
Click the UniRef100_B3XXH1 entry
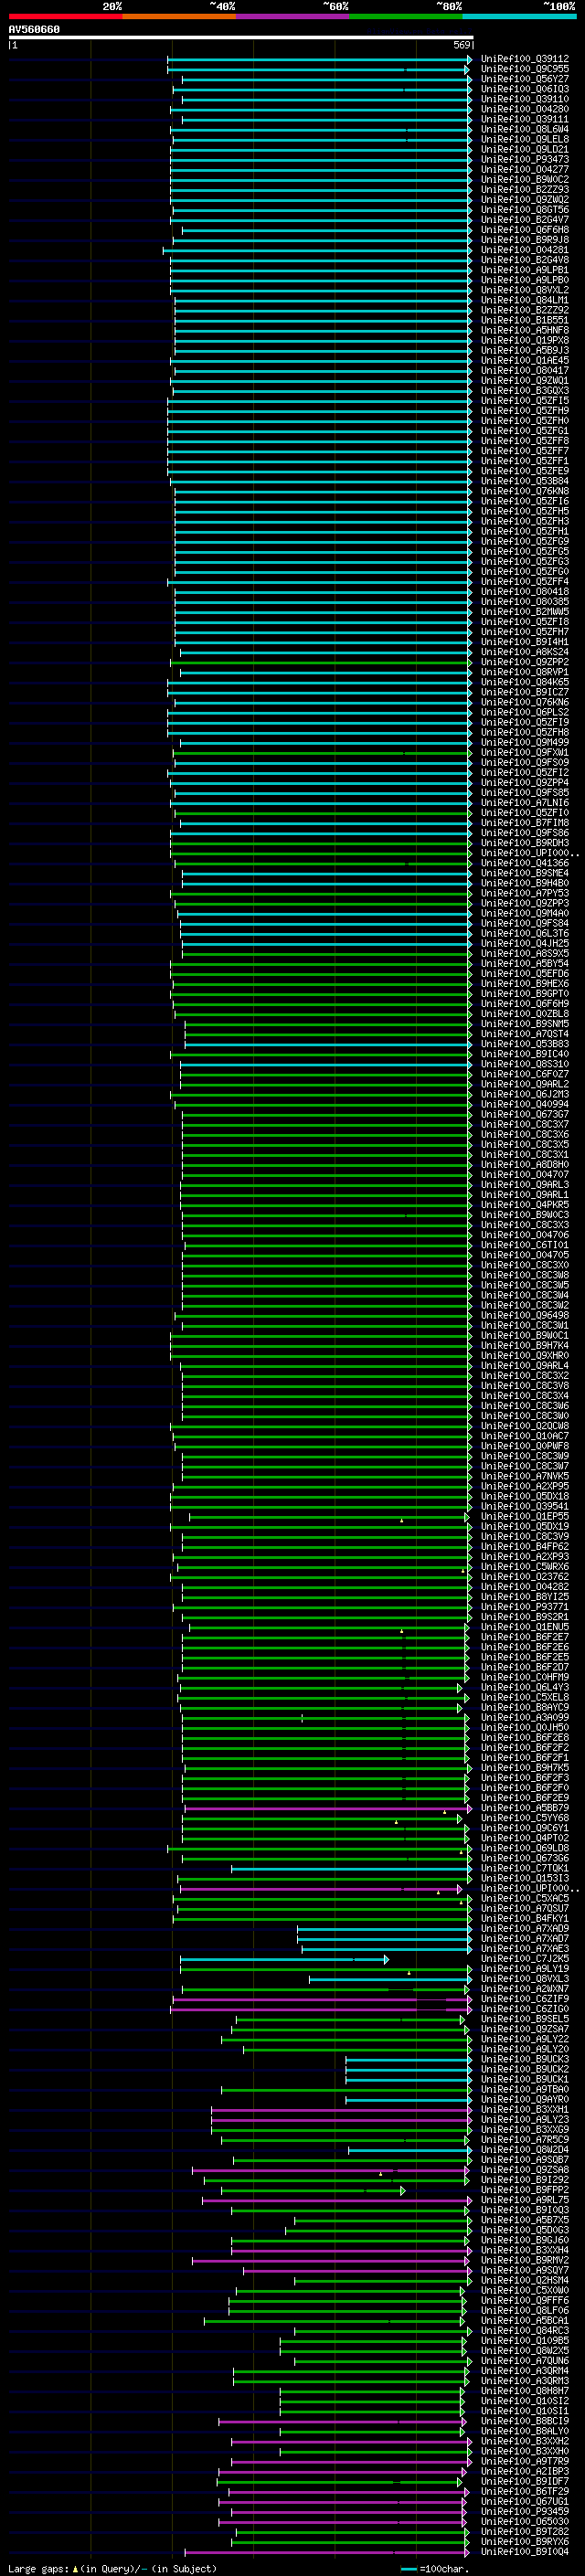pos(525,2109)
